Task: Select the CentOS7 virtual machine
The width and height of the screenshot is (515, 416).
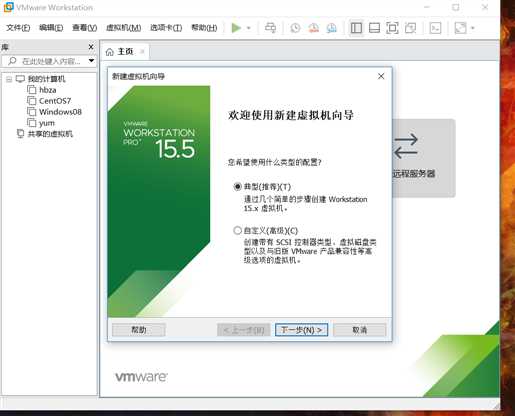Action: coord(55,101)
